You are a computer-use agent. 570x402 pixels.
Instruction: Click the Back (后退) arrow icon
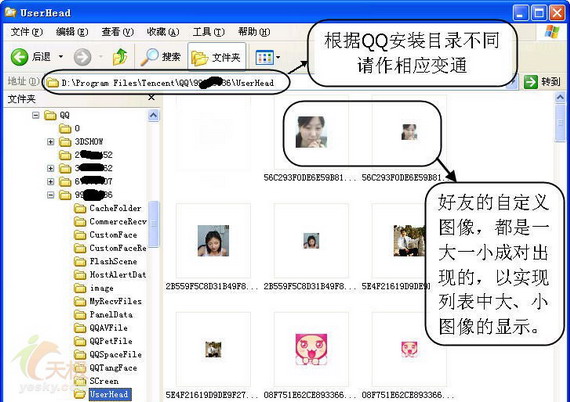(x=19, y=57)
